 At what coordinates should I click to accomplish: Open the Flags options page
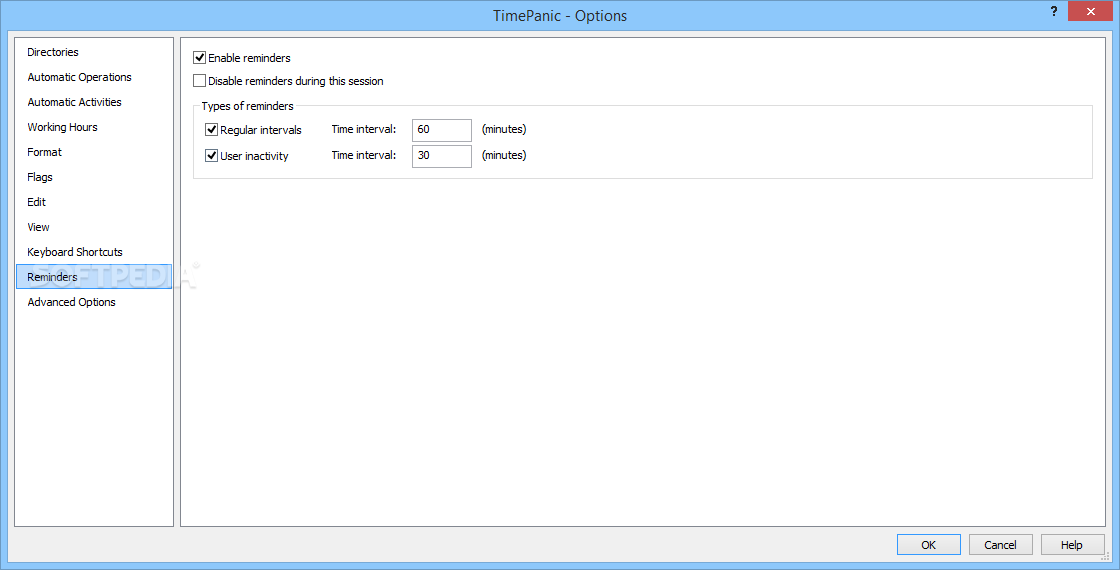94,177
